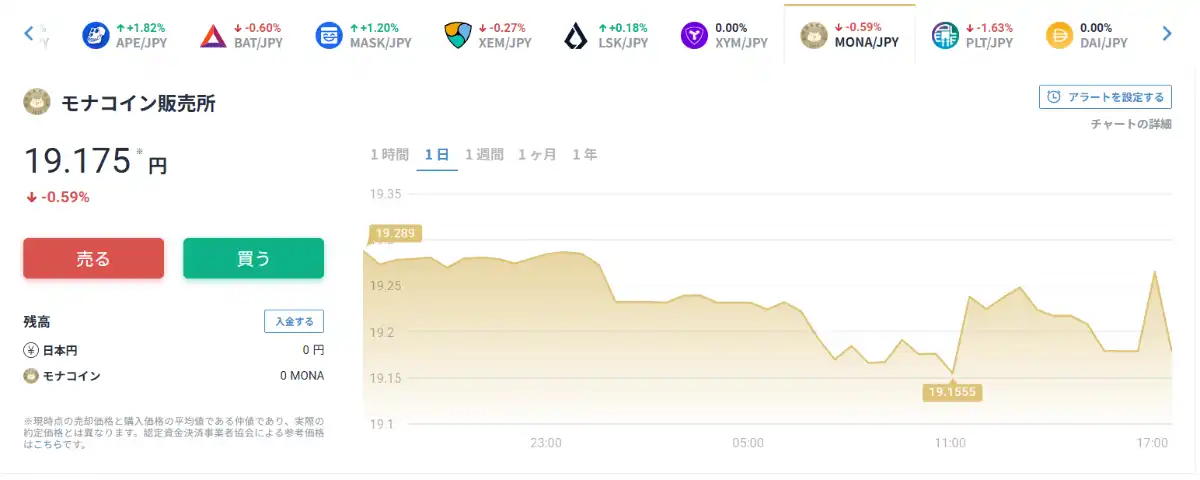Image resolution: width=1200 pixels, height=480 pixels.
Task: Switch chart to 1時間 range
Action: pyautogui.click(x=390, y=154)
